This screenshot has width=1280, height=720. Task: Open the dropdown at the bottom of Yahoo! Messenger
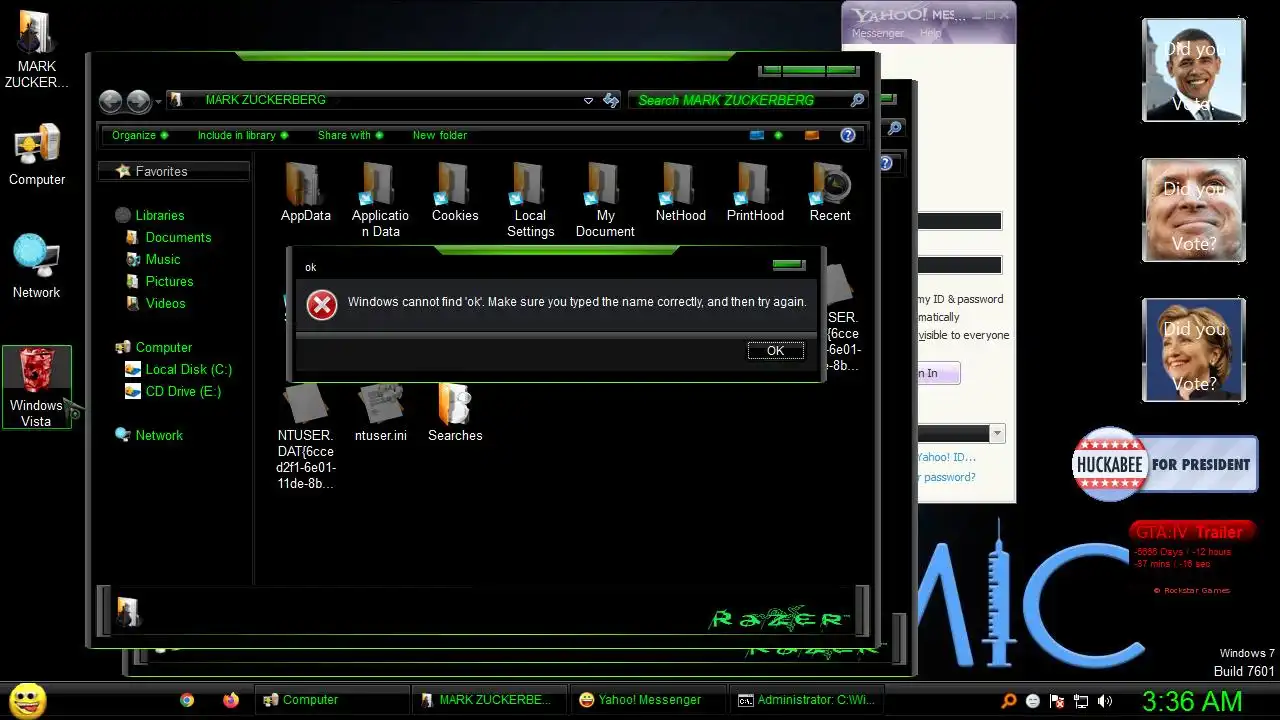(997, 433)
